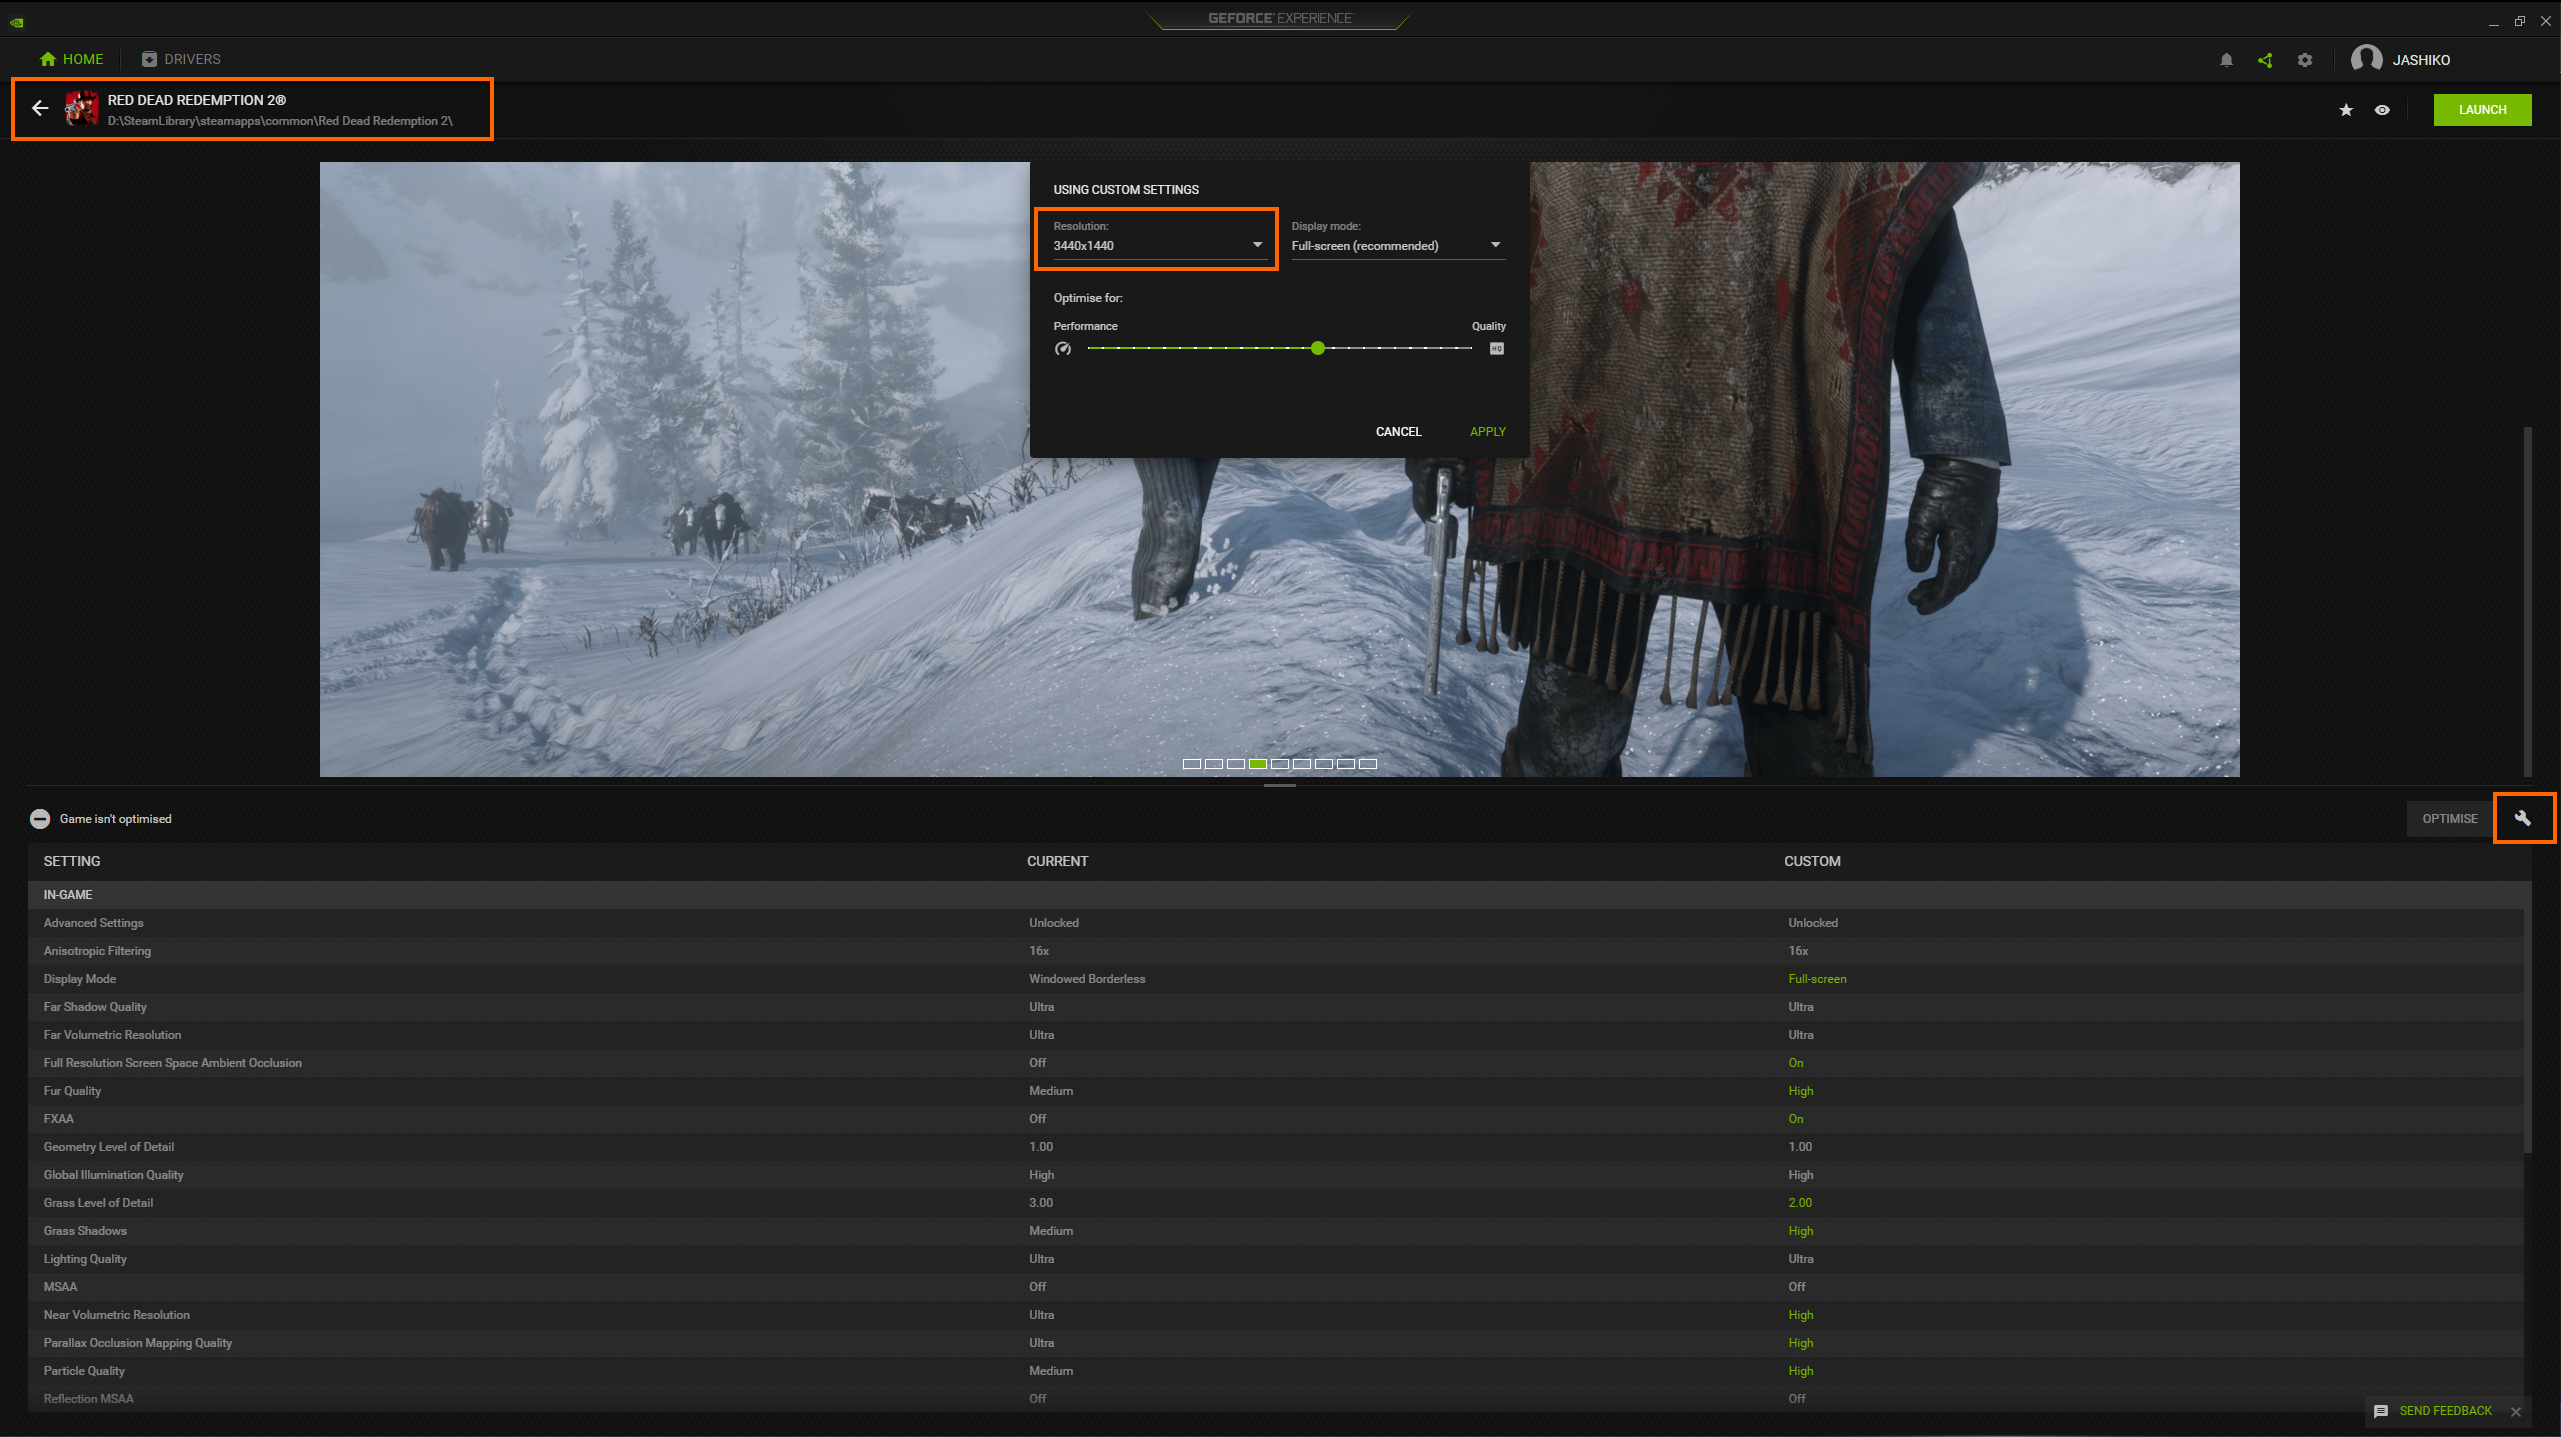Click the share icon in top bar
The width and height of the screenshot is (2561, 1437).
click(x=2265, y=60)
